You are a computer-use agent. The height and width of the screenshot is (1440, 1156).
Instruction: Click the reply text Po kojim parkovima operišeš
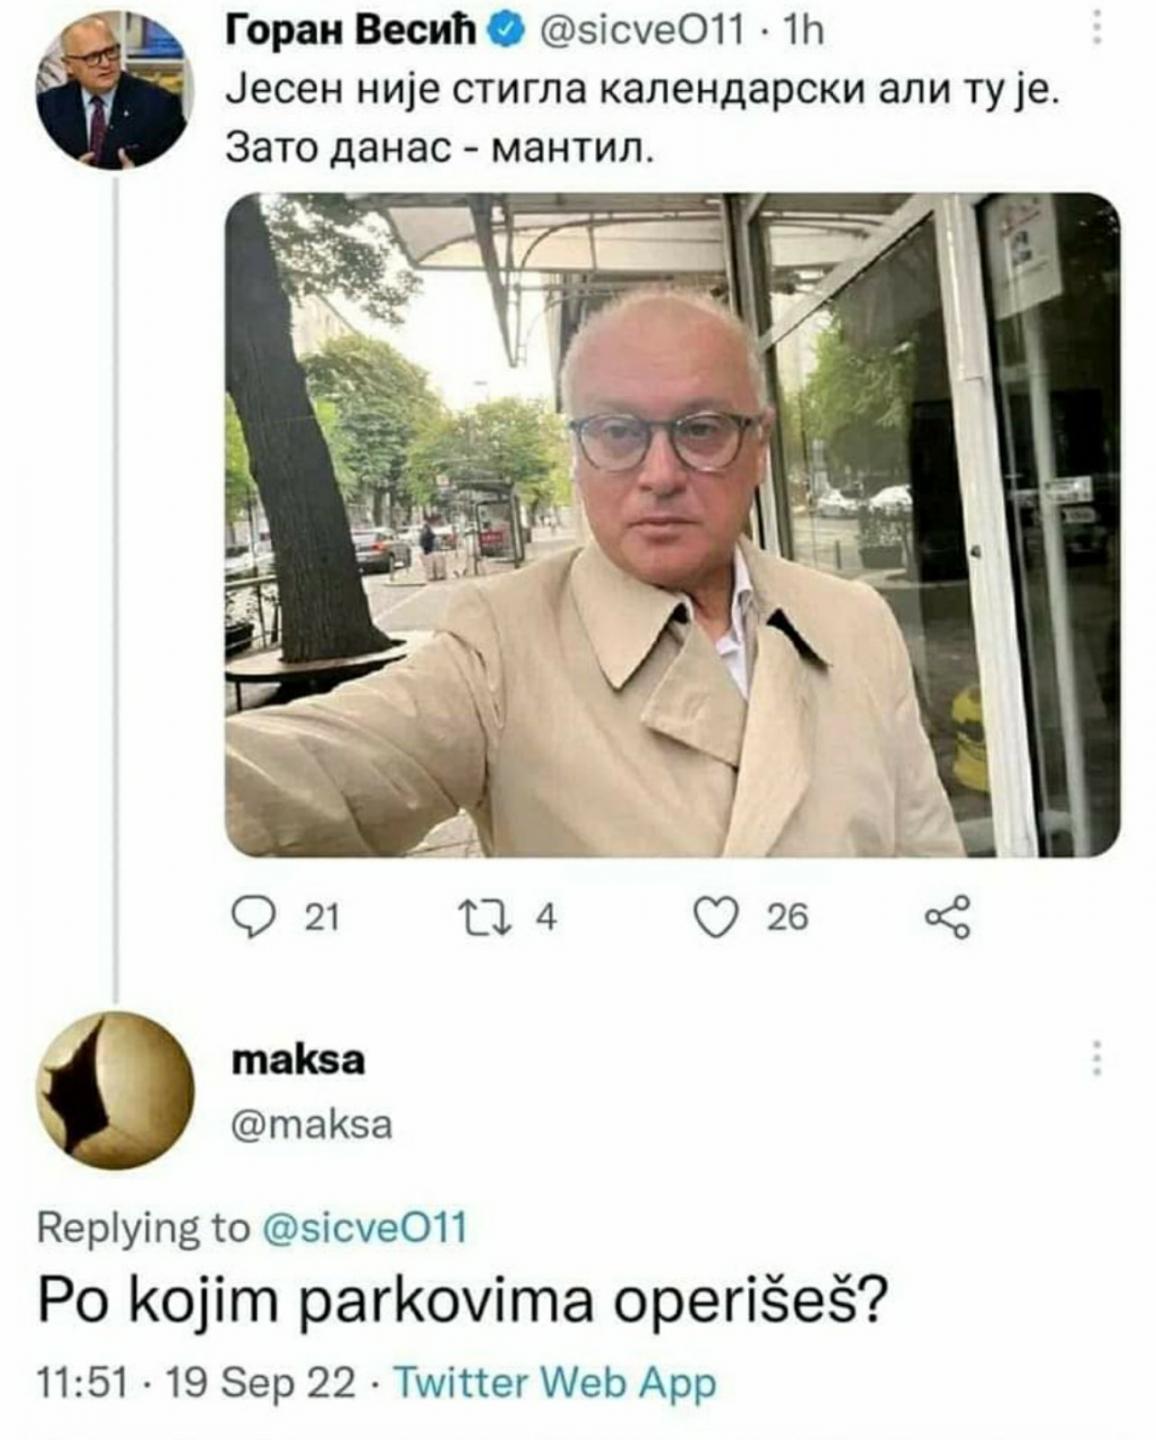463,1300
